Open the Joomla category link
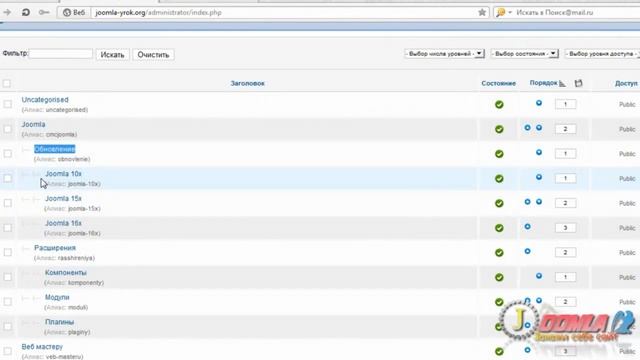 33,124
